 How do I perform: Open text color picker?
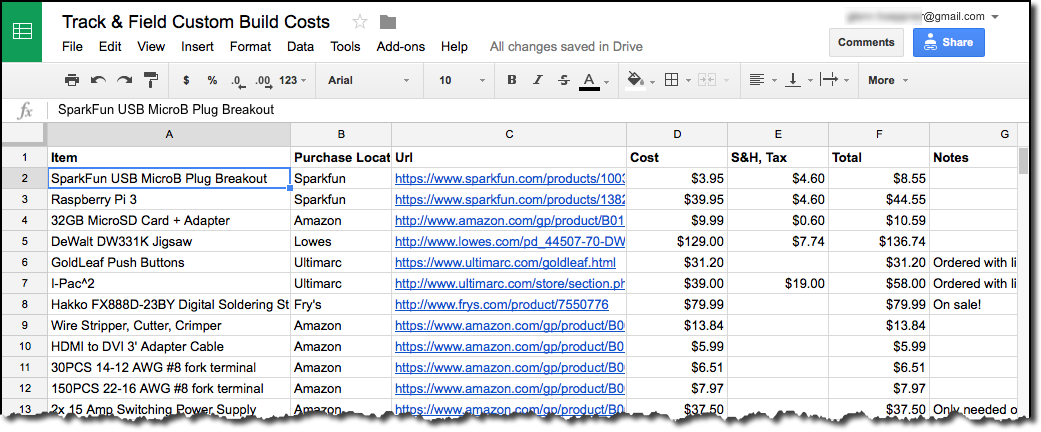590,81
